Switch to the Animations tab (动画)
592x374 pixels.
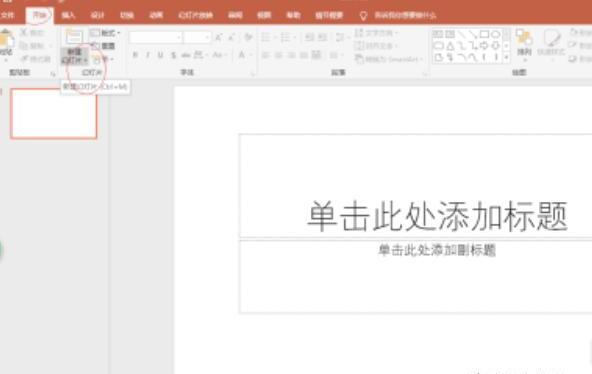tap(156, 15)
